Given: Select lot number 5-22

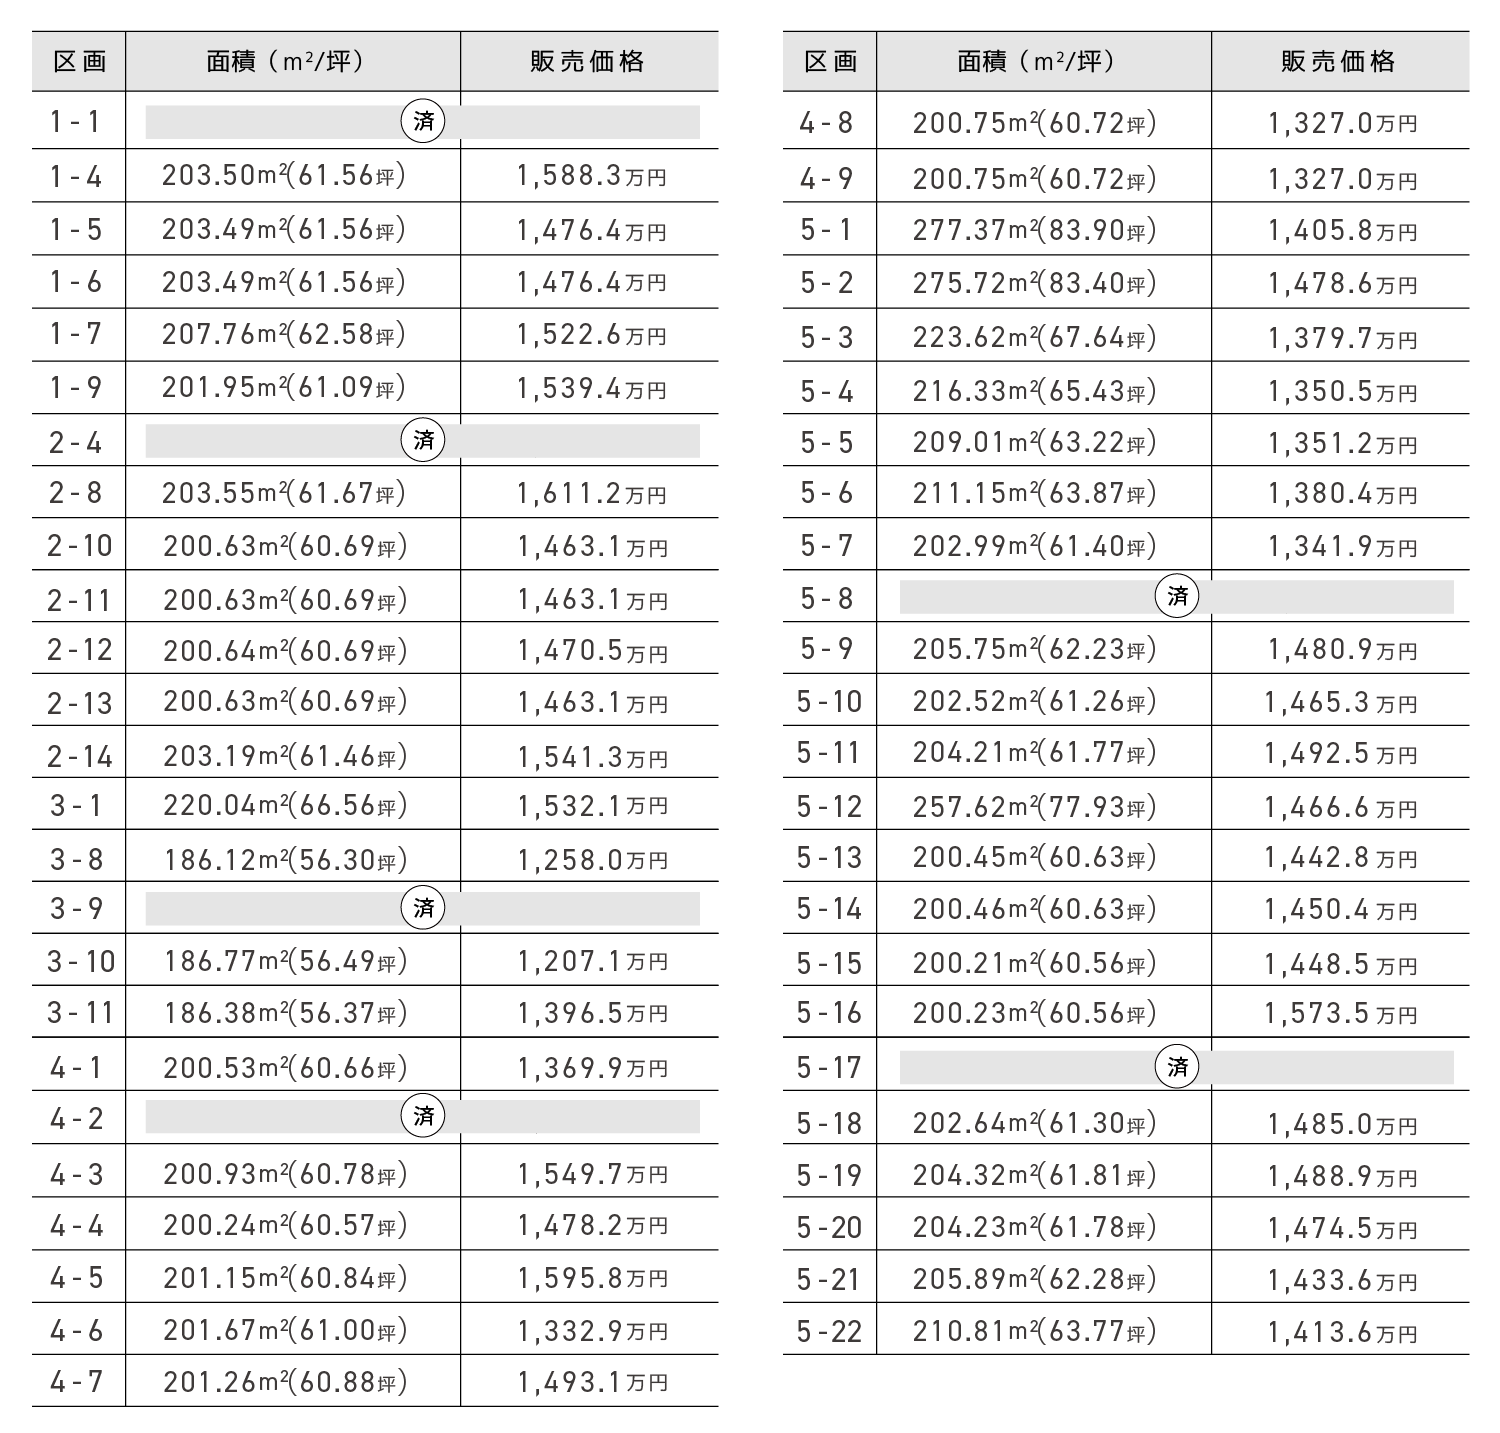Looking at the screenshot, I should (829, 1331).
